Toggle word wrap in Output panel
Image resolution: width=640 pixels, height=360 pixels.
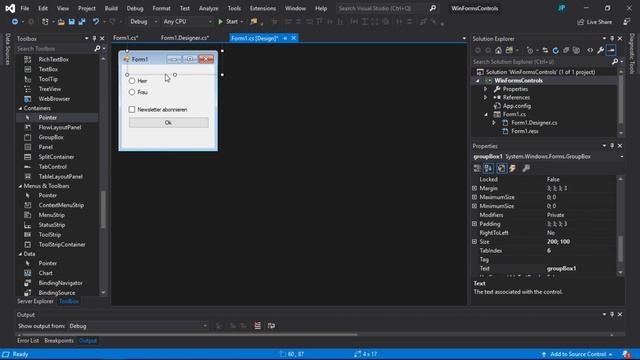click(x=271, y=326)
